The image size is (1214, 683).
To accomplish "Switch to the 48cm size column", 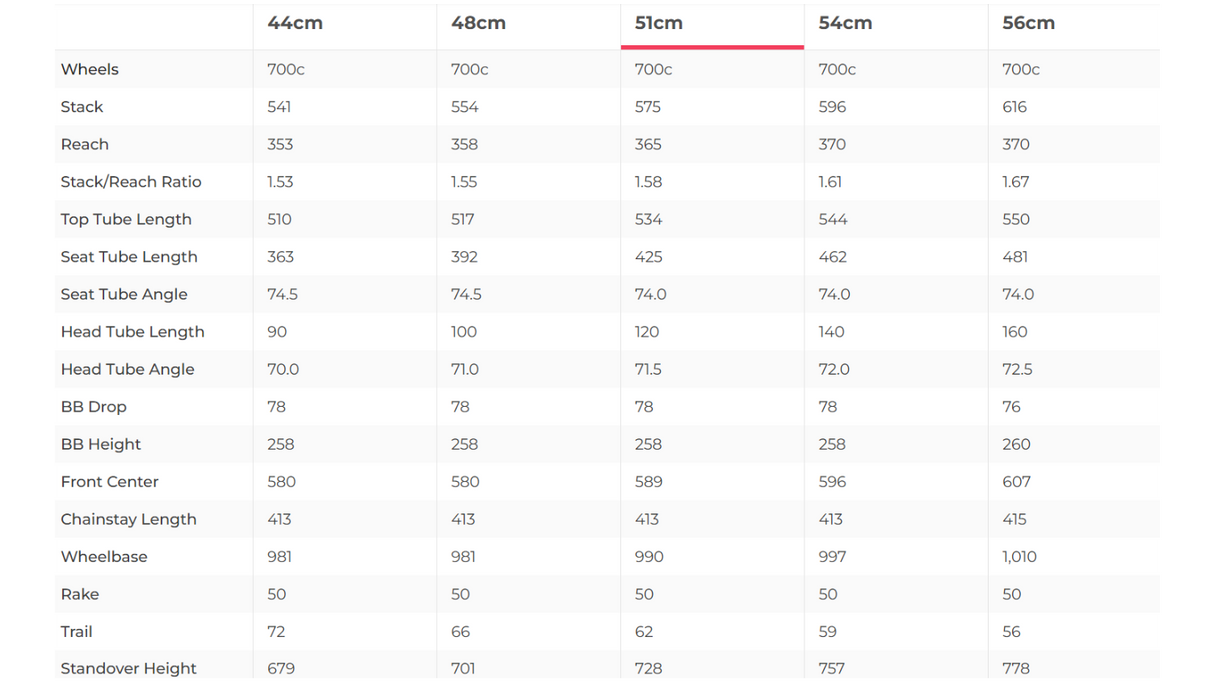I will tap(478, 23).
